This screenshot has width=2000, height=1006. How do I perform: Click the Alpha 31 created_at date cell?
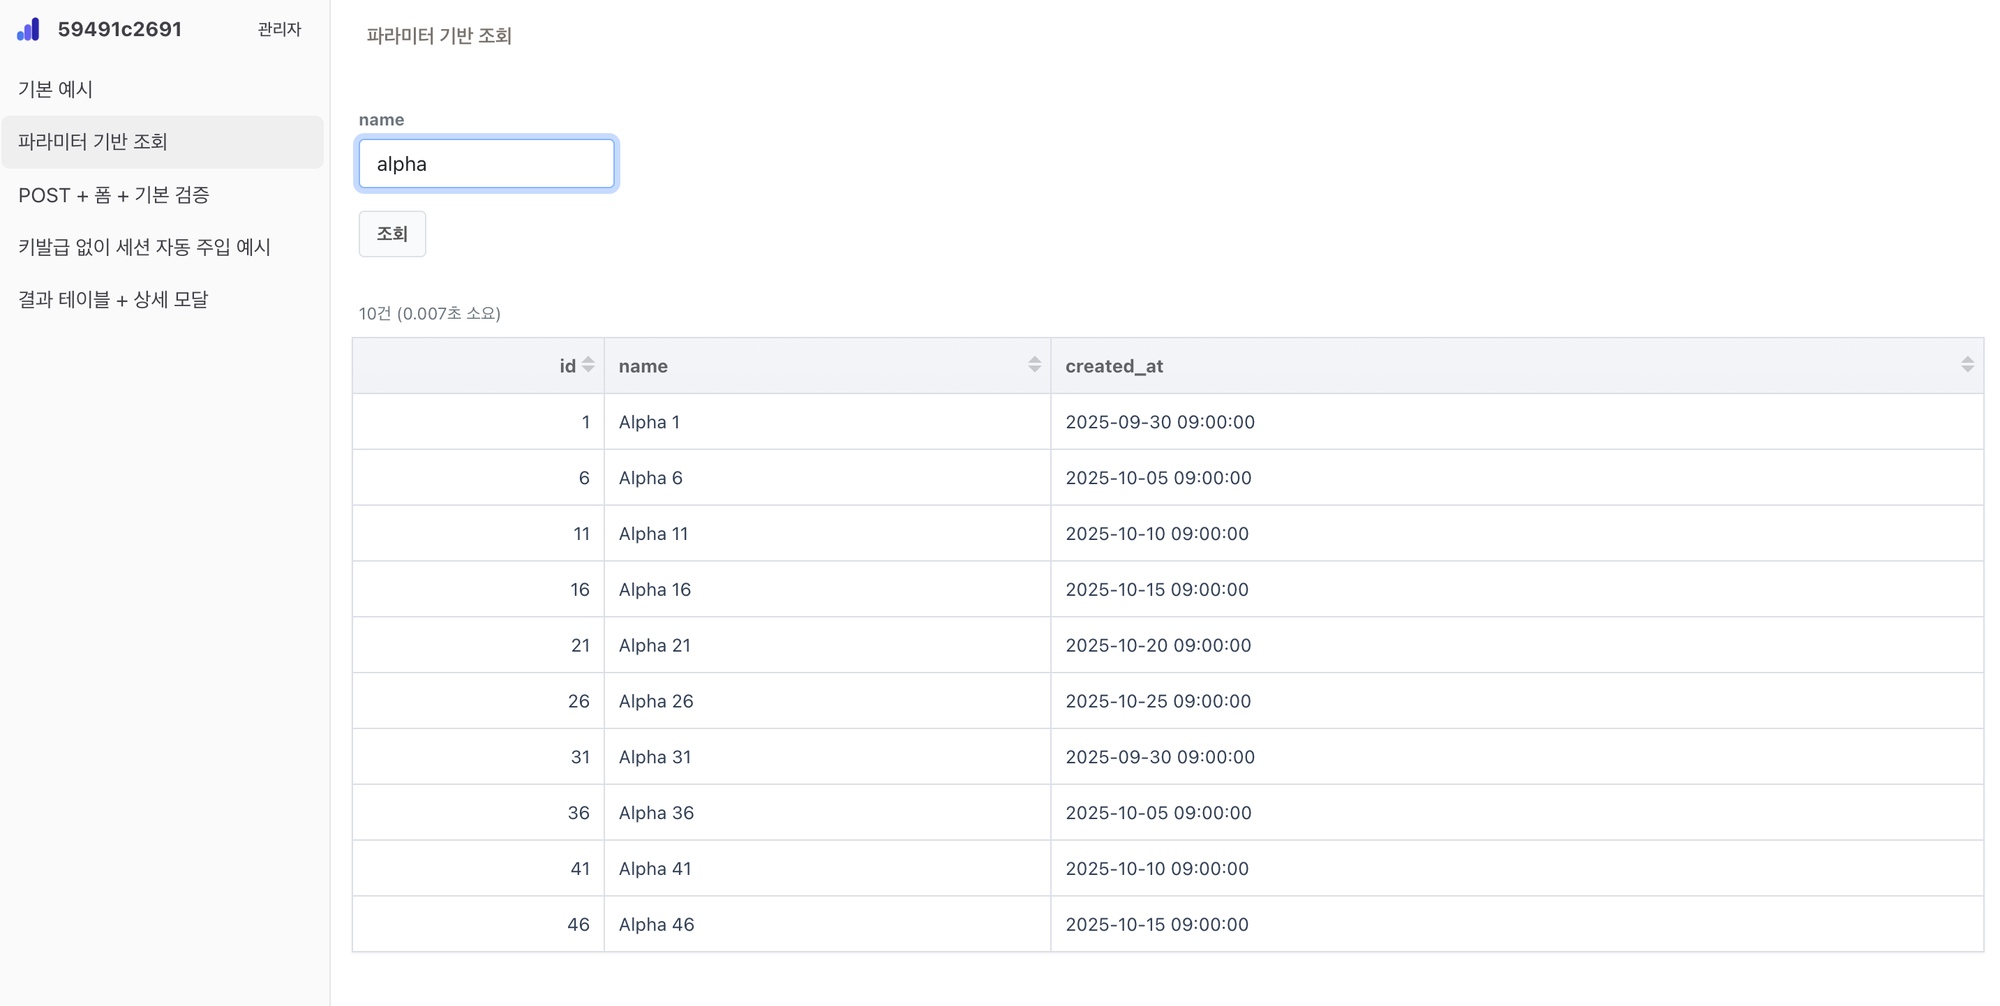click(1160, 757)
